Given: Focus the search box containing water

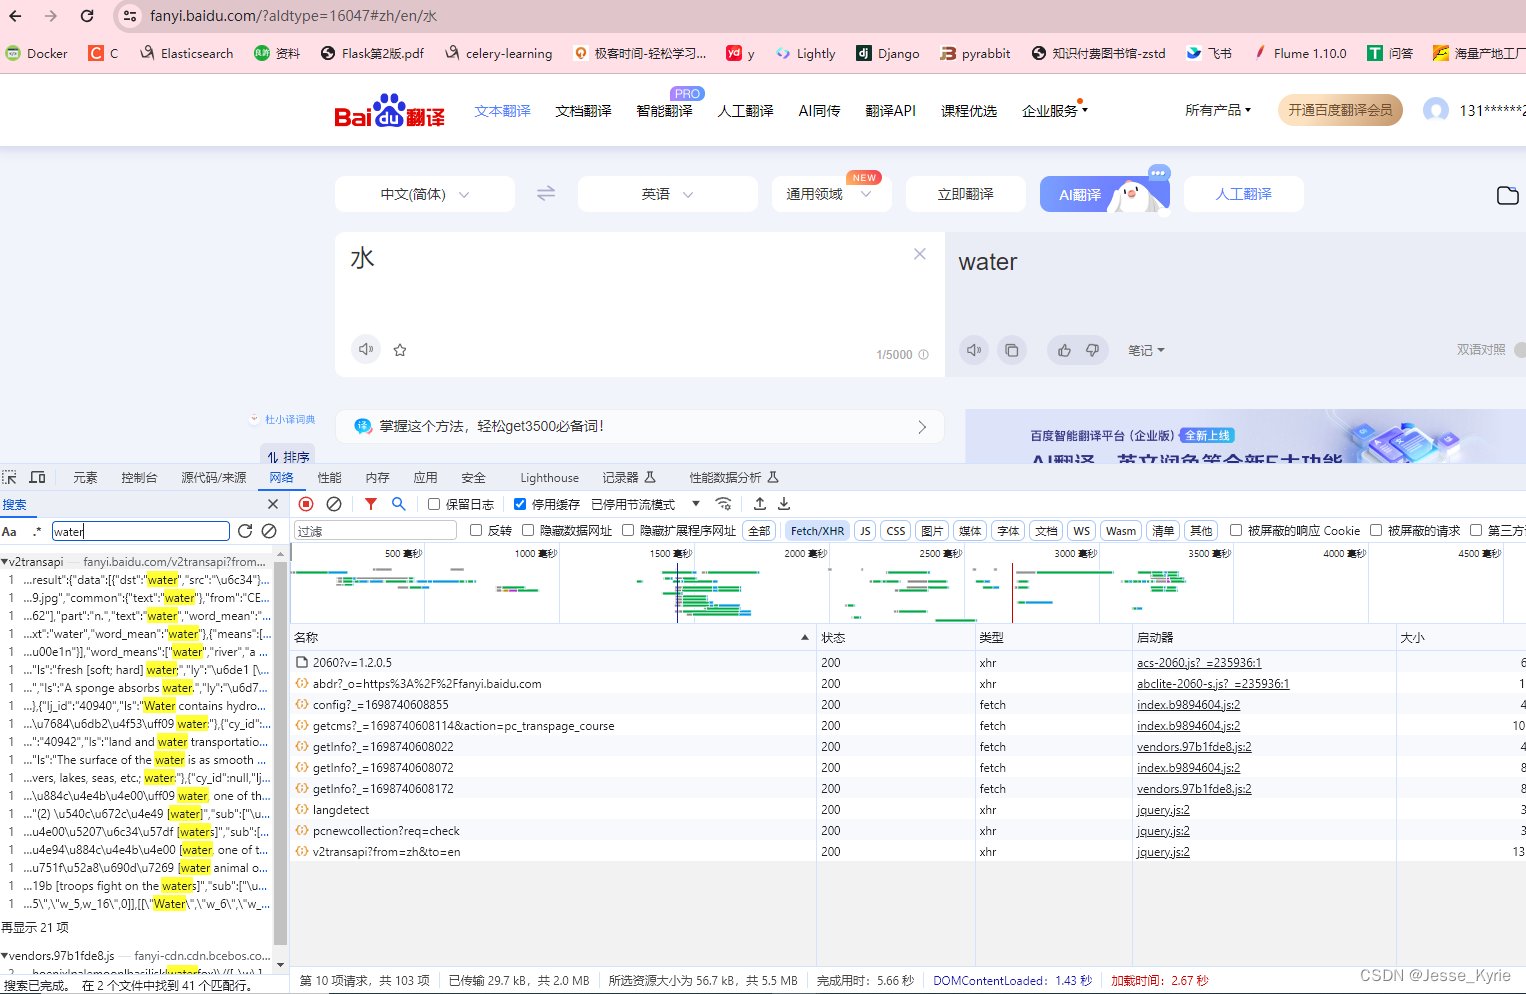Looking at the screenshot, I should click(140, 531).
